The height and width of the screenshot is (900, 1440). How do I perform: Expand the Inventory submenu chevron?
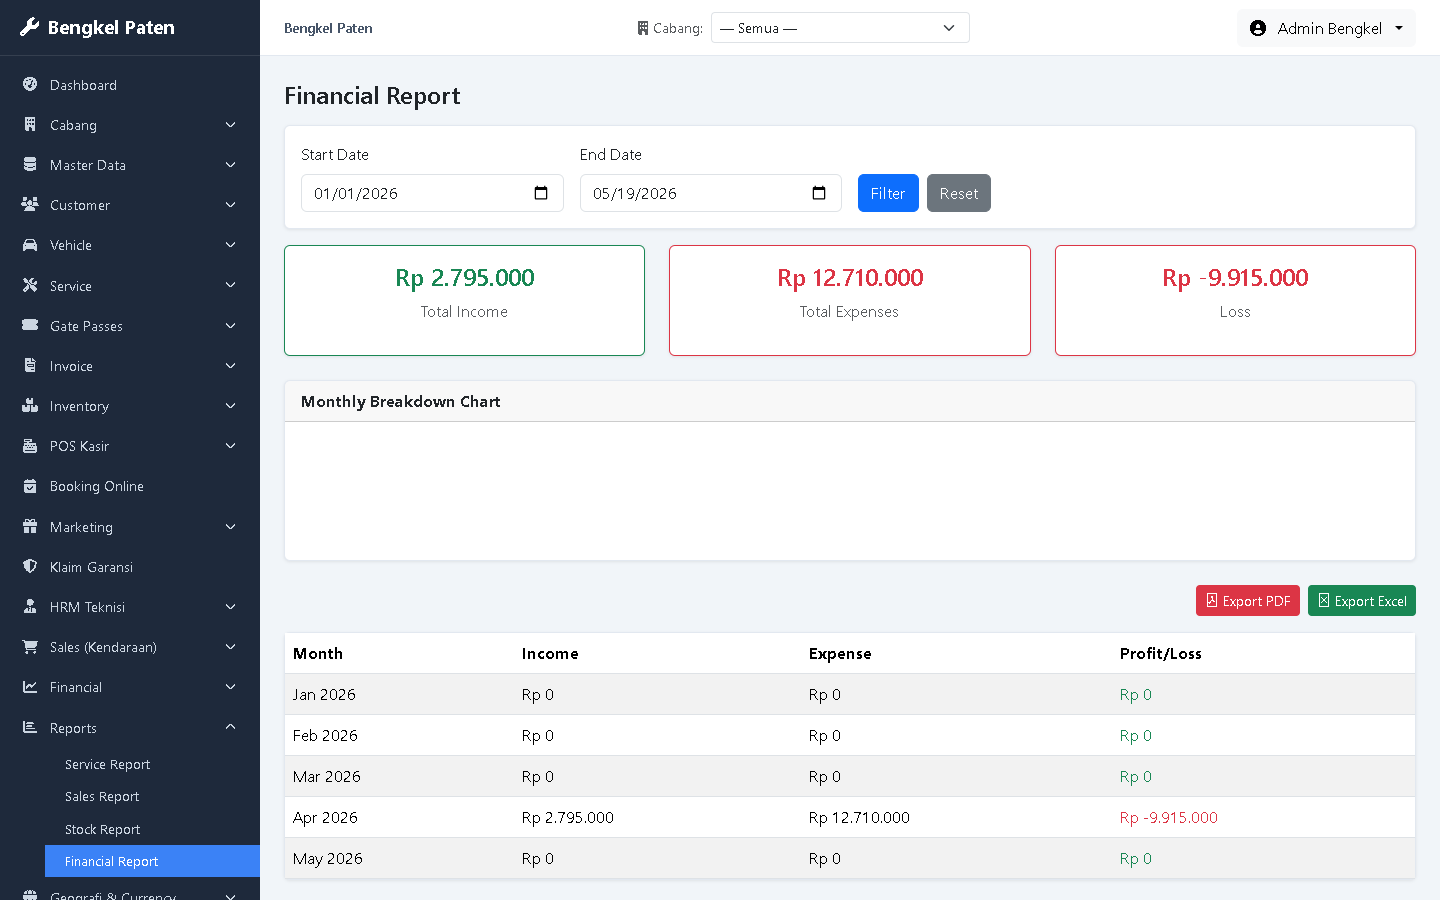coord(231,406)
